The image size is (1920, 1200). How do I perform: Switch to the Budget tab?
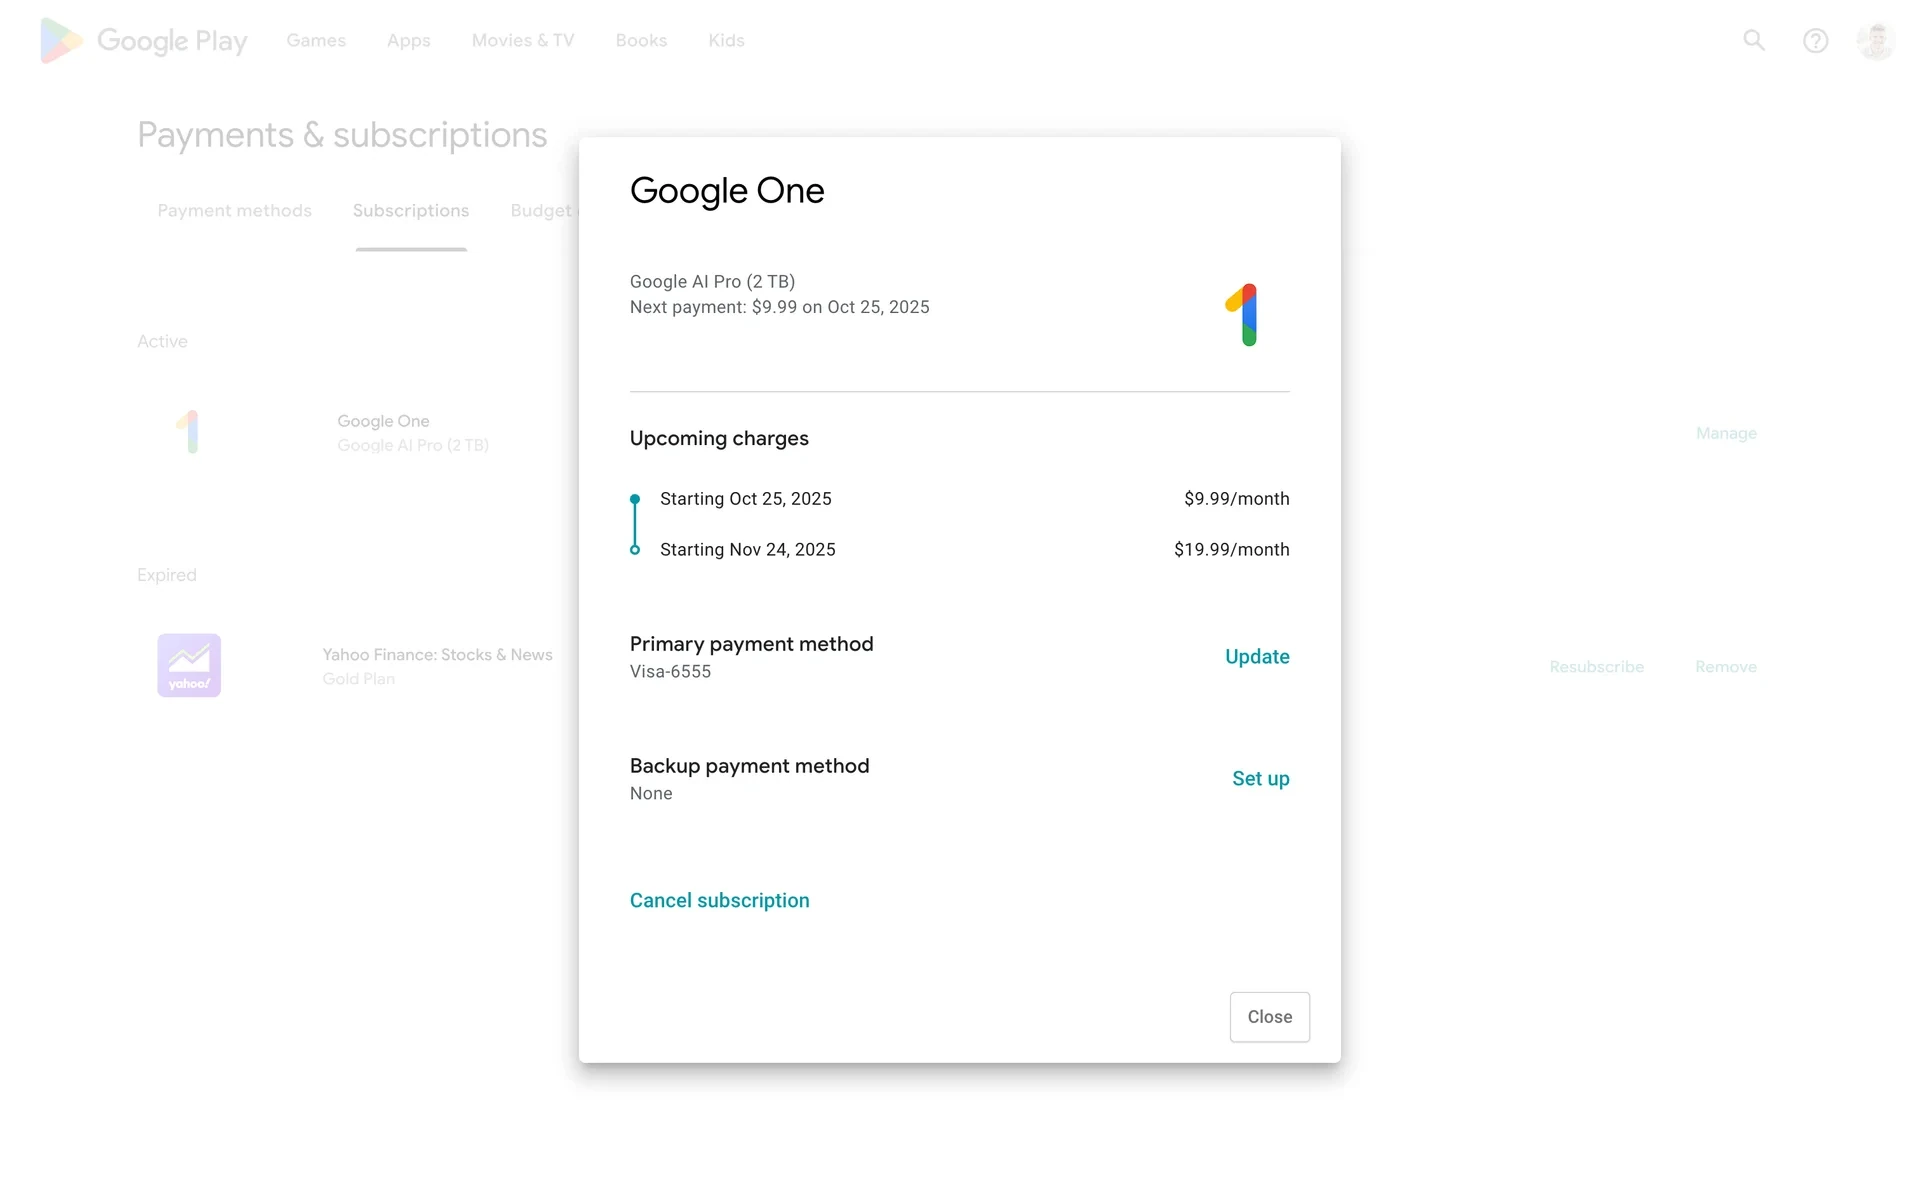(543, 211)
